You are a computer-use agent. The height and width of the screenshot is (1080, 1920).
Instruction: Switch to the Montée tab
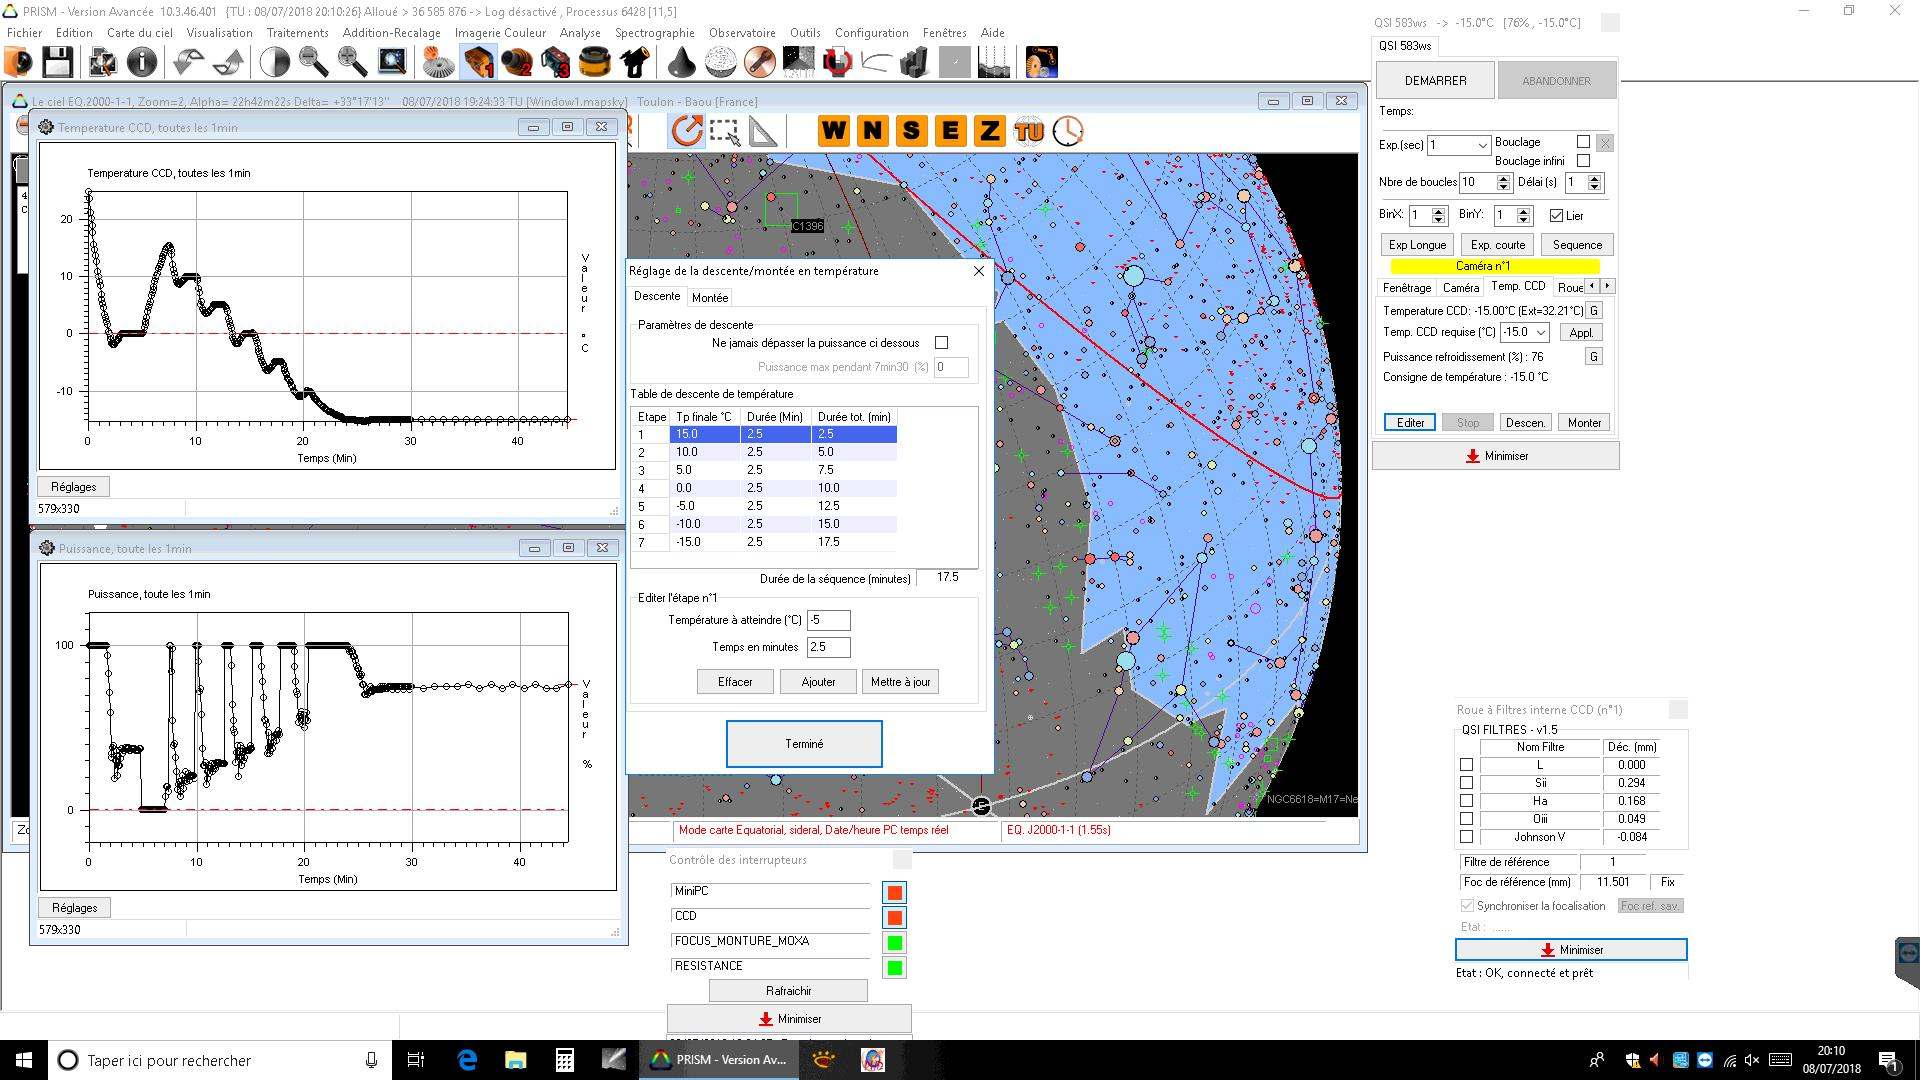point(710,297)
